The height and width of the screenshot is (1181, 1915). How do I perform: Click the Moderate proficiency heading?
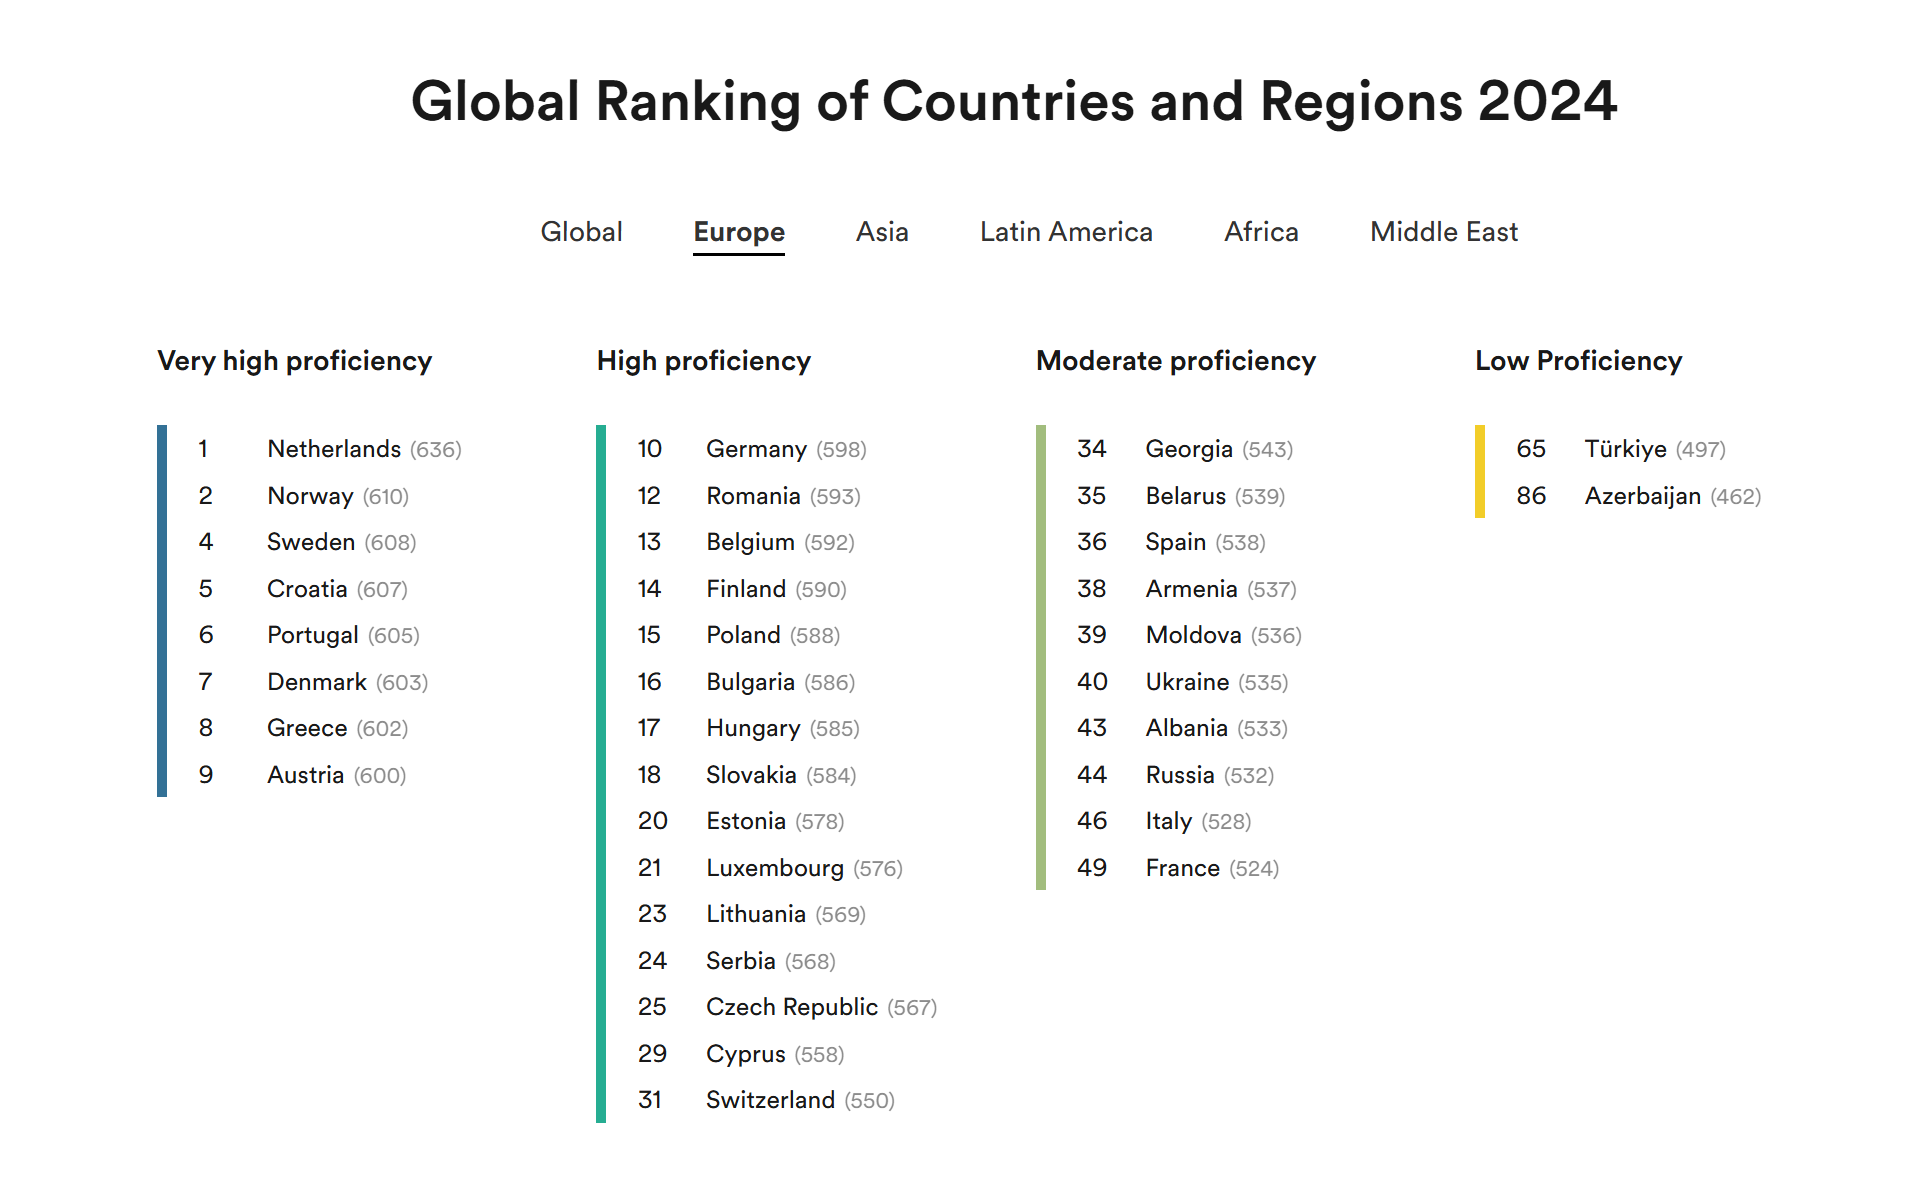[x=1176, y=361]
